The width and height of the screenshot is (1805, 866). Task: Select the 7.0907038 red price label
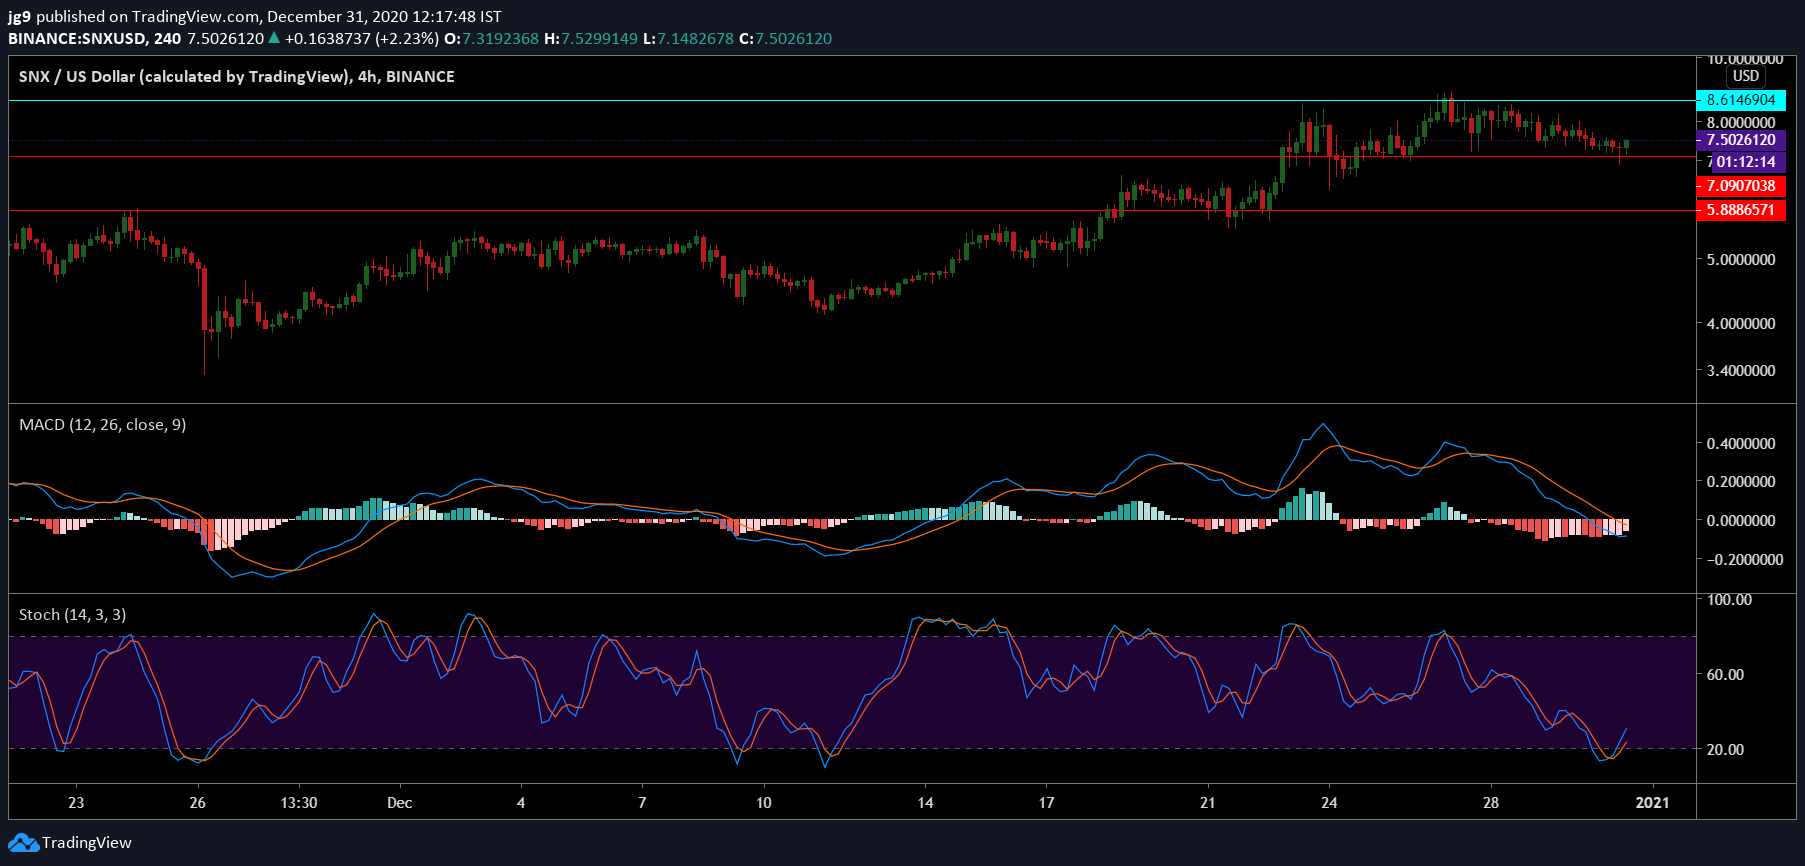click(1741, 186)
